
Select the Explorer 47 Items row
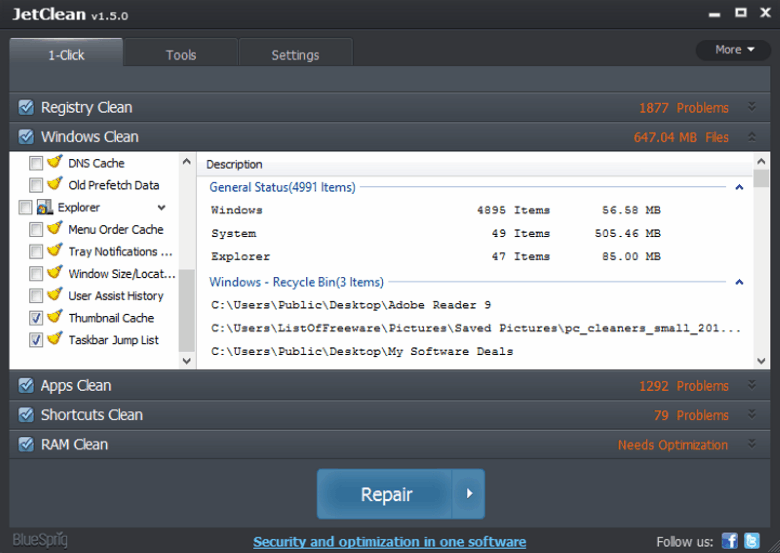(436, 256)
